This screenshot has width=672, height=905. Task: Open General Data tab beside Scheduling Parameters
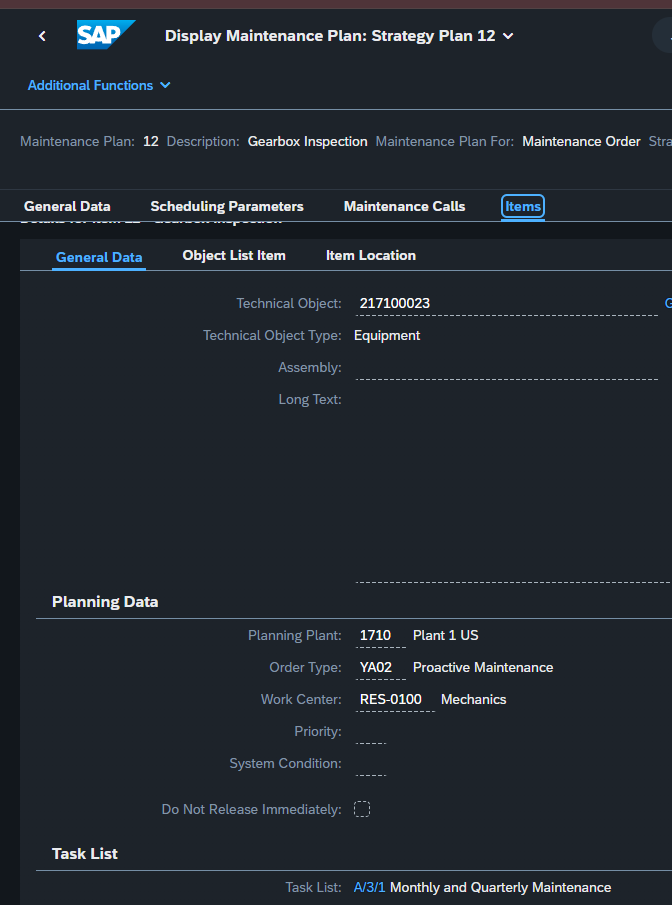pos(67,206)
